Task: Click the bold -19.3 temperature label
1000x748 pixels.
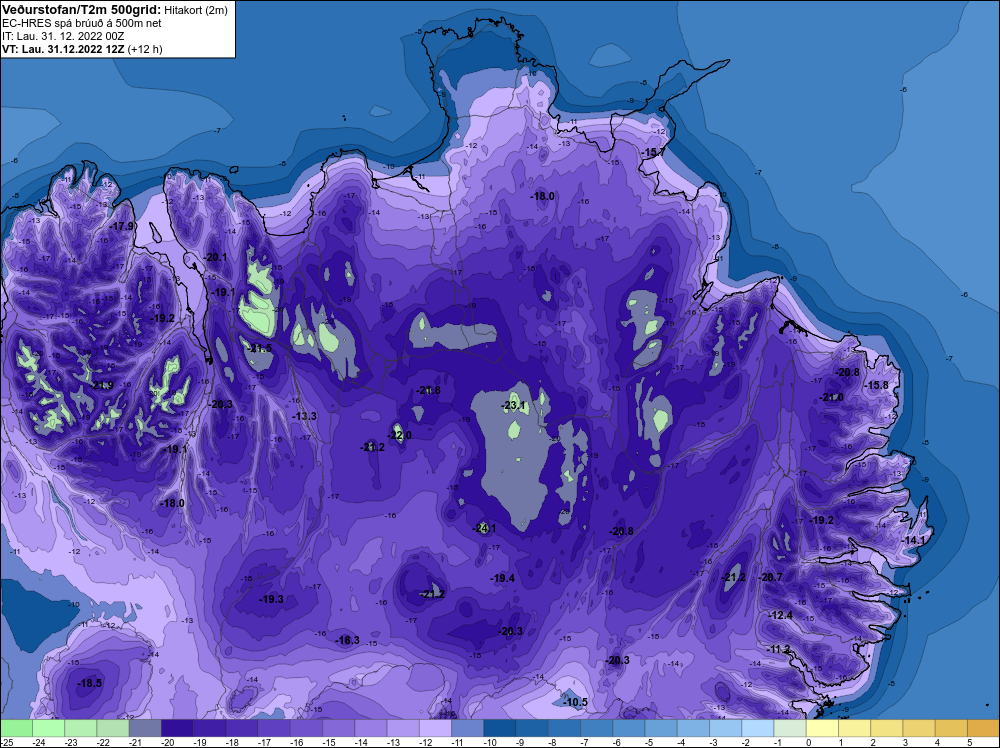Action: [x=272, y=599]
